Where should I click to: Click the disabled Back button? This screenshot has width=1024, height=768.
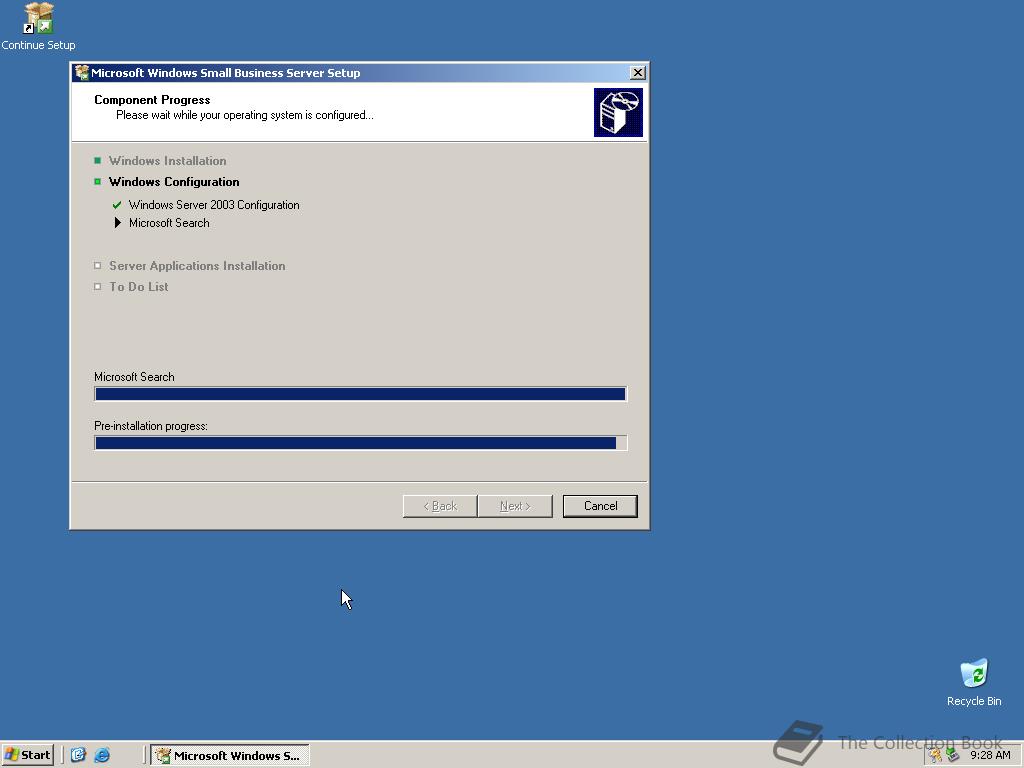click(440, 506)
